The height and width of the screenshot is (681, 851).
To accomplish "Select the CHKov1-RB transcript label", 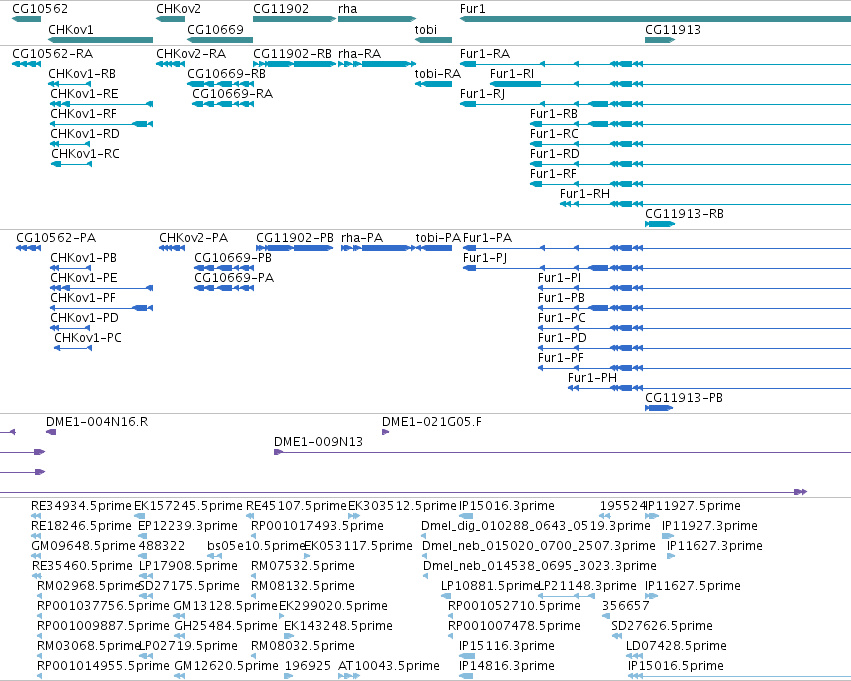I will coord(82,74).
